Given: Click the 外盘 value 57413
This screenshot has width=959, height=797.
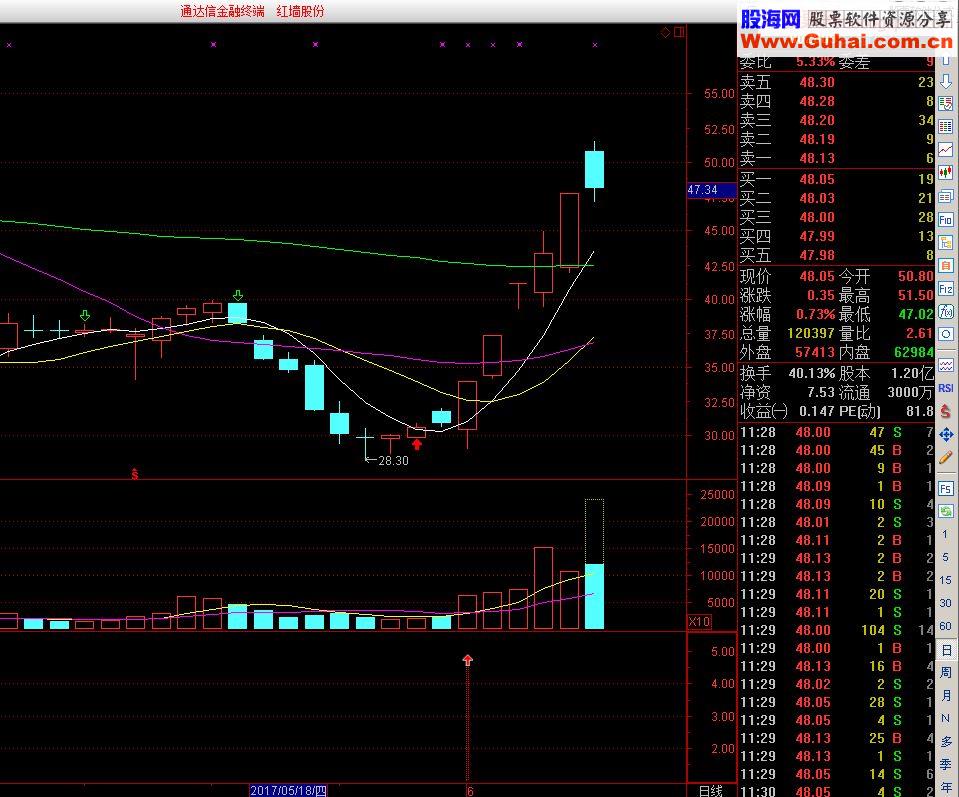Looking at the screenshot, I should tap(815, 352).
